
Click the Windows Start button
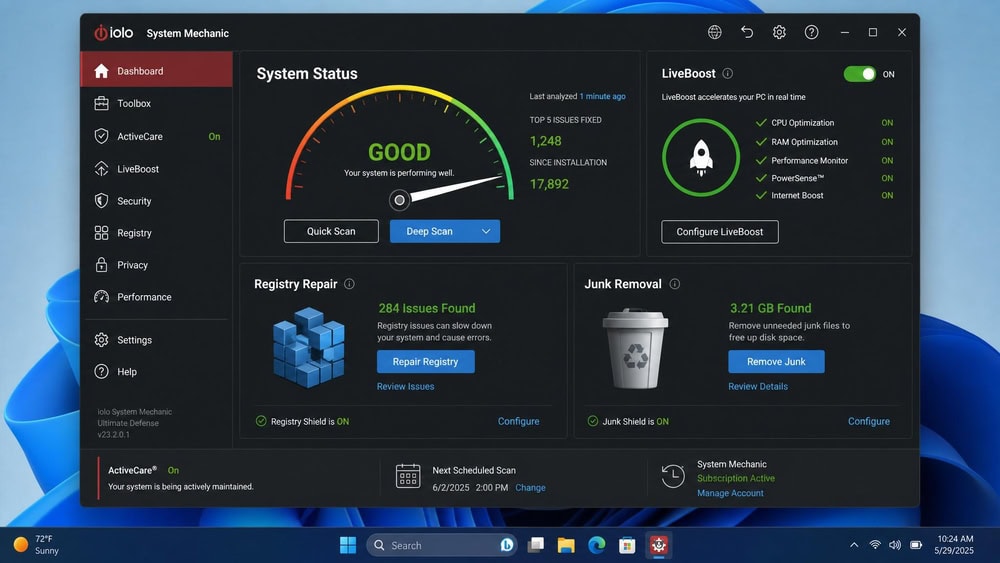(348, 545)
